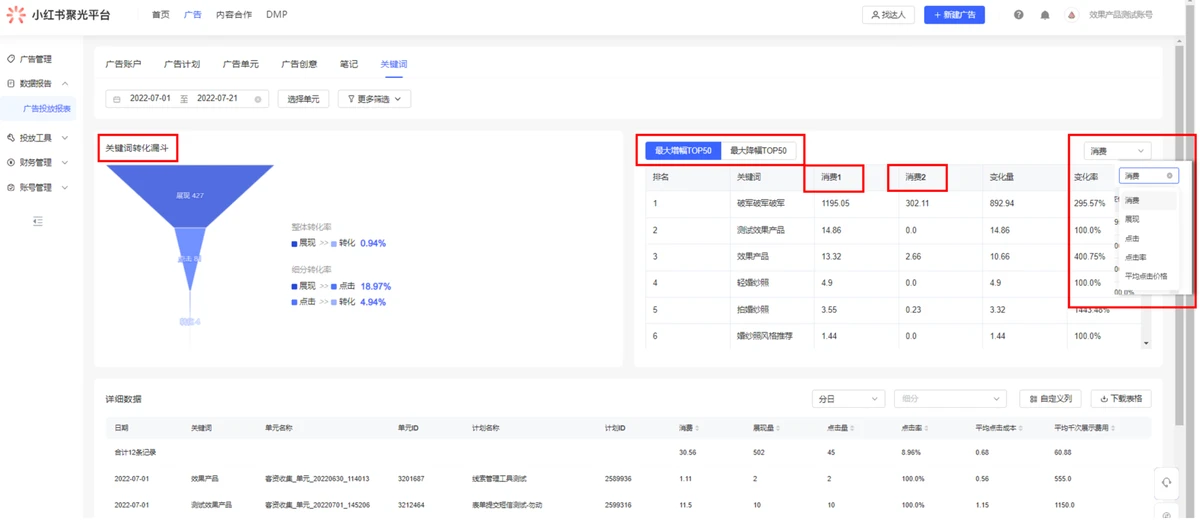Screen dimensions: 1200x520
Task: Select the 最大增幅TOP50 toggle
Action: [683, 151]
